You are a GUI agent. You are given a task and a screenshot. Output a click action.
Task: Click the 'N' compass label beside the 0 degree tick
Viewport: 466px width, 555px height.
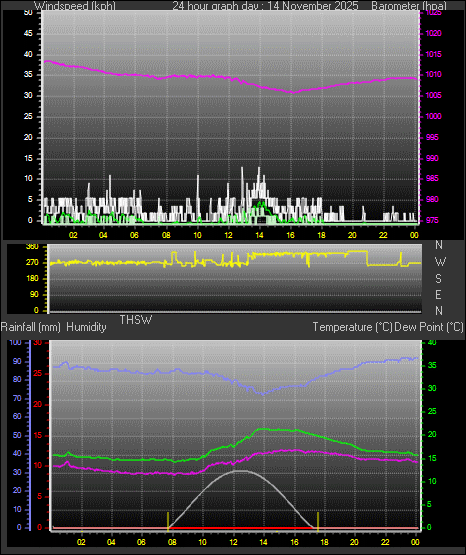pos(439,311)
